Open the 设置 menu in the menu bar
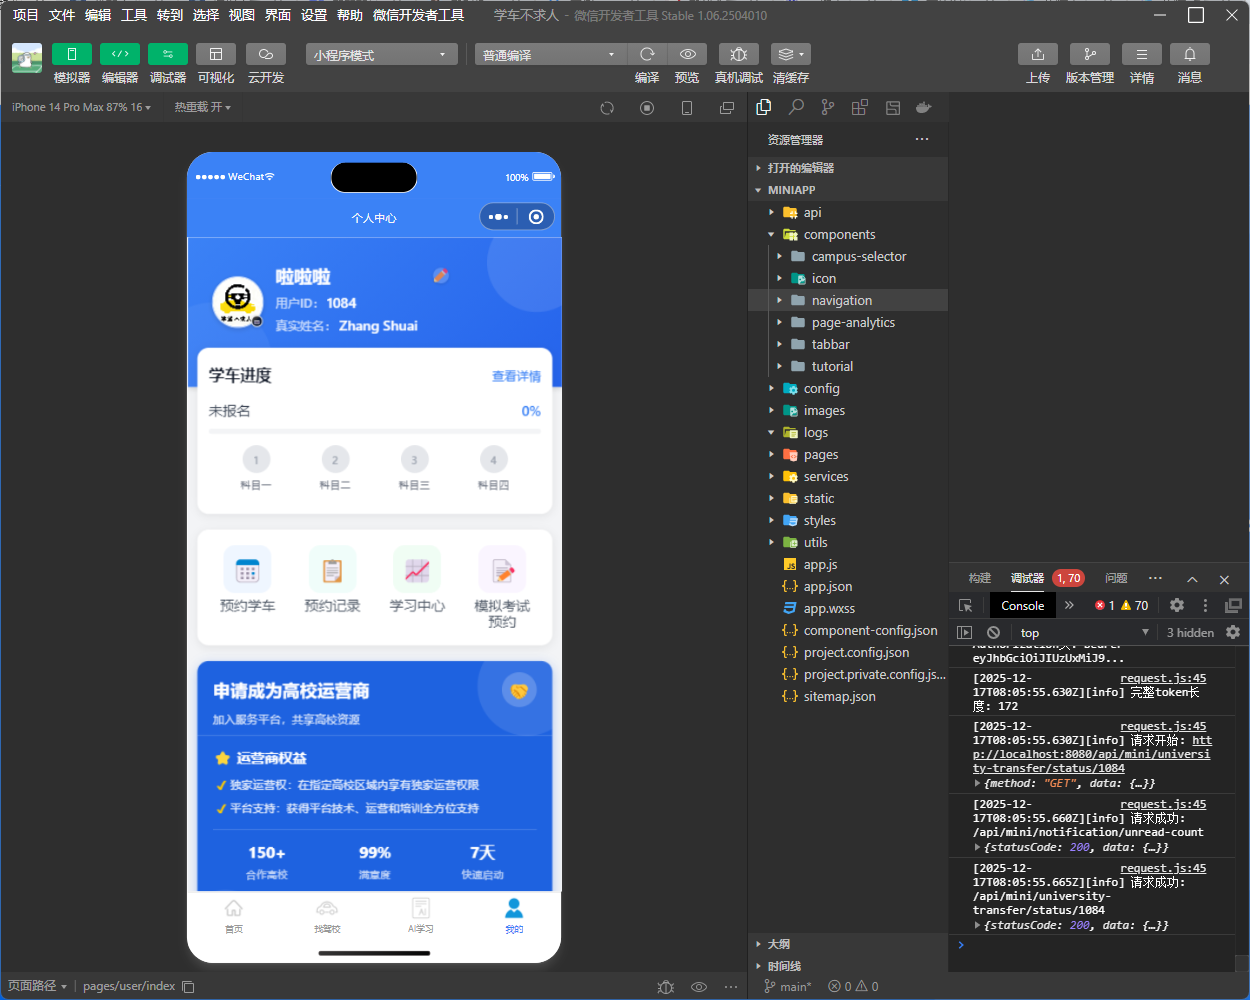Image resolution: width=1250 pixels, height=1000 pixels. pos(312,15)
